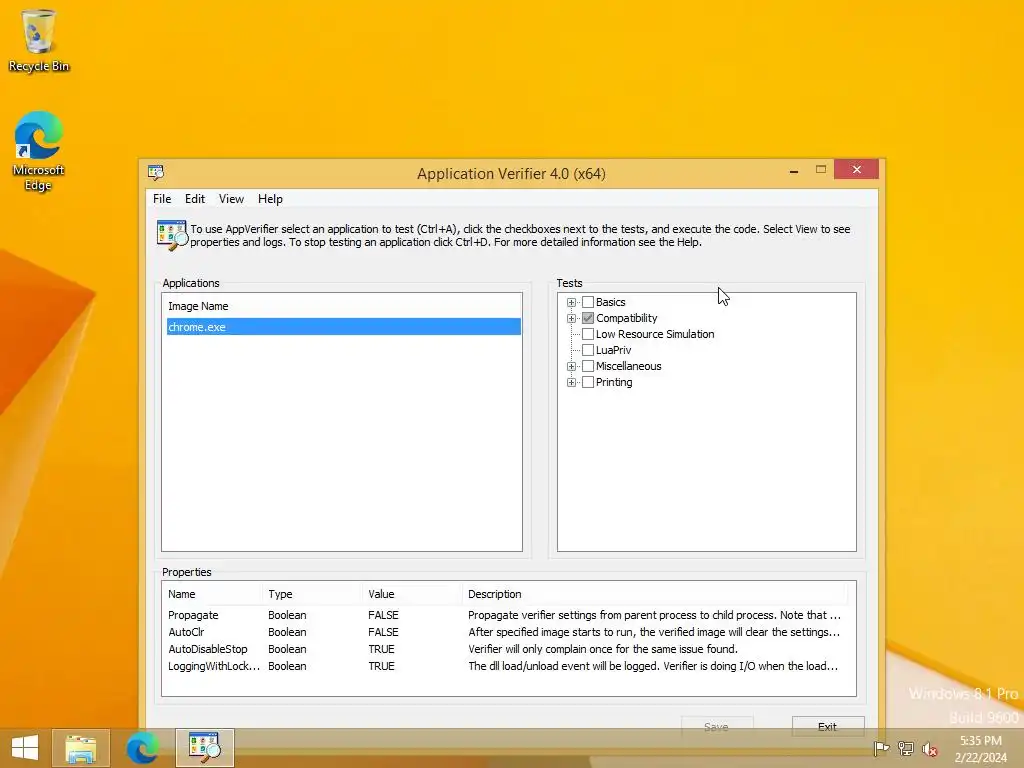Select Application Verifier taskbar button

click(x=204, y=748)
